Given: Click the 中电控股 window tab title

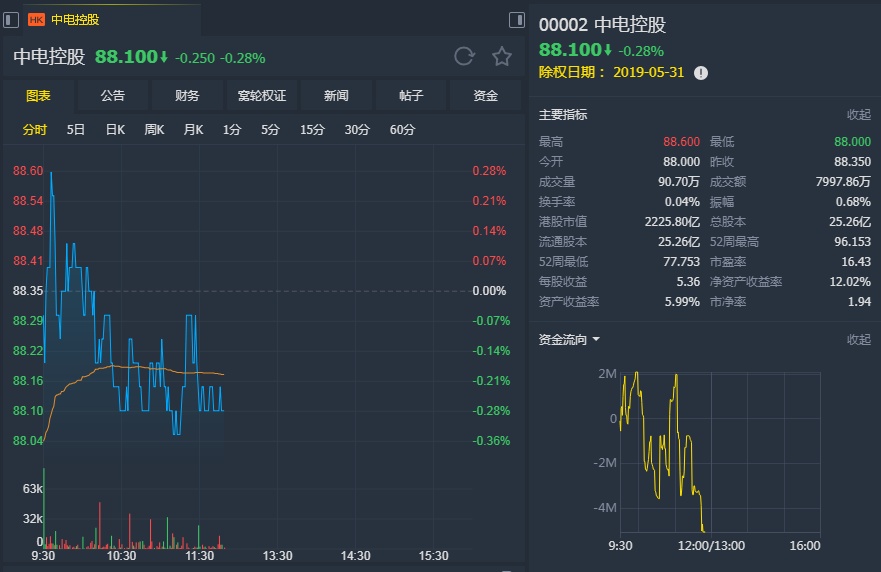Looking at the screenshot, I should 76,19.
